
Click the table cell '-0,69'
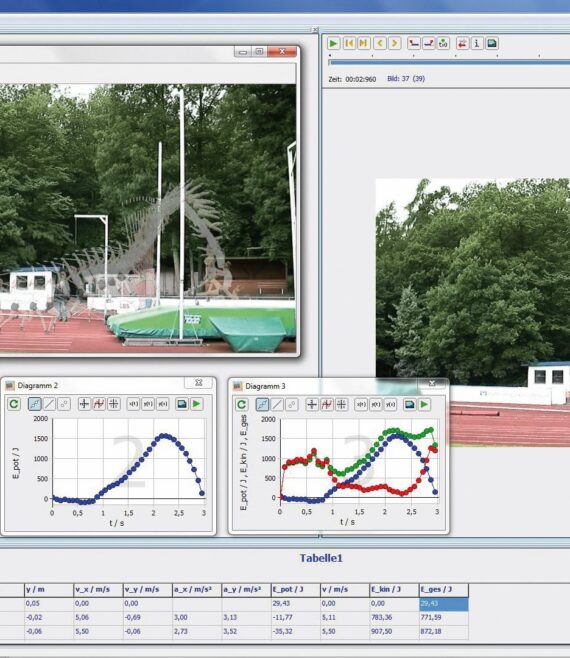148,617
